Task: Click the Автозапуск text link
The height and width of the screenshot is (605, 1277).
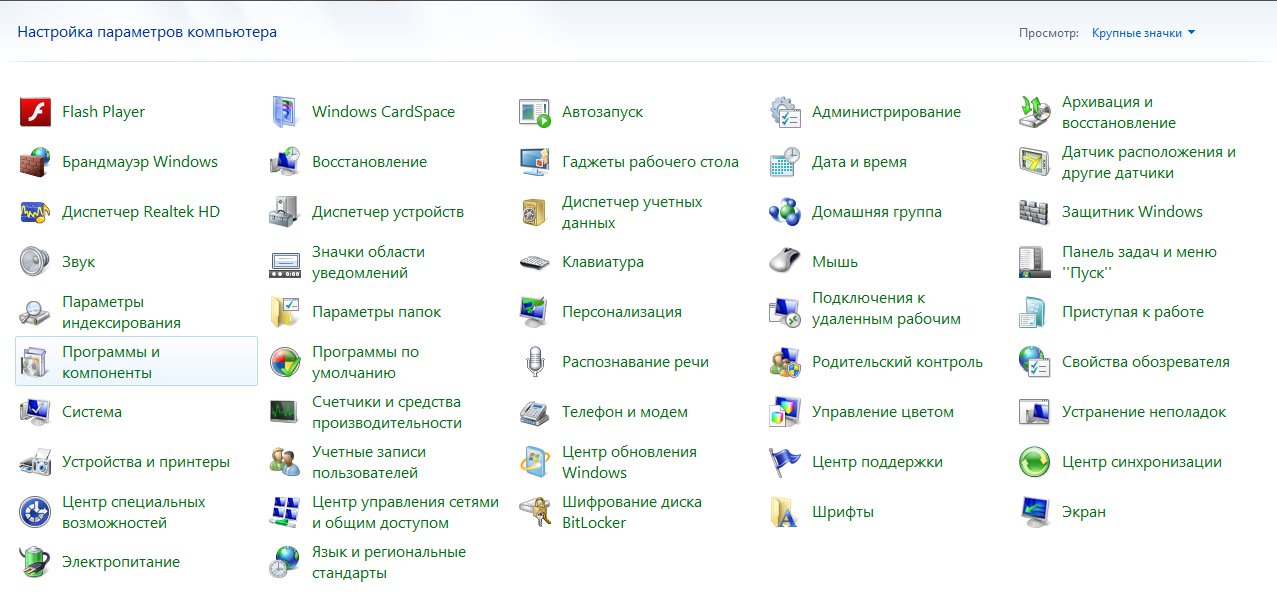Action: click(602, 112)
